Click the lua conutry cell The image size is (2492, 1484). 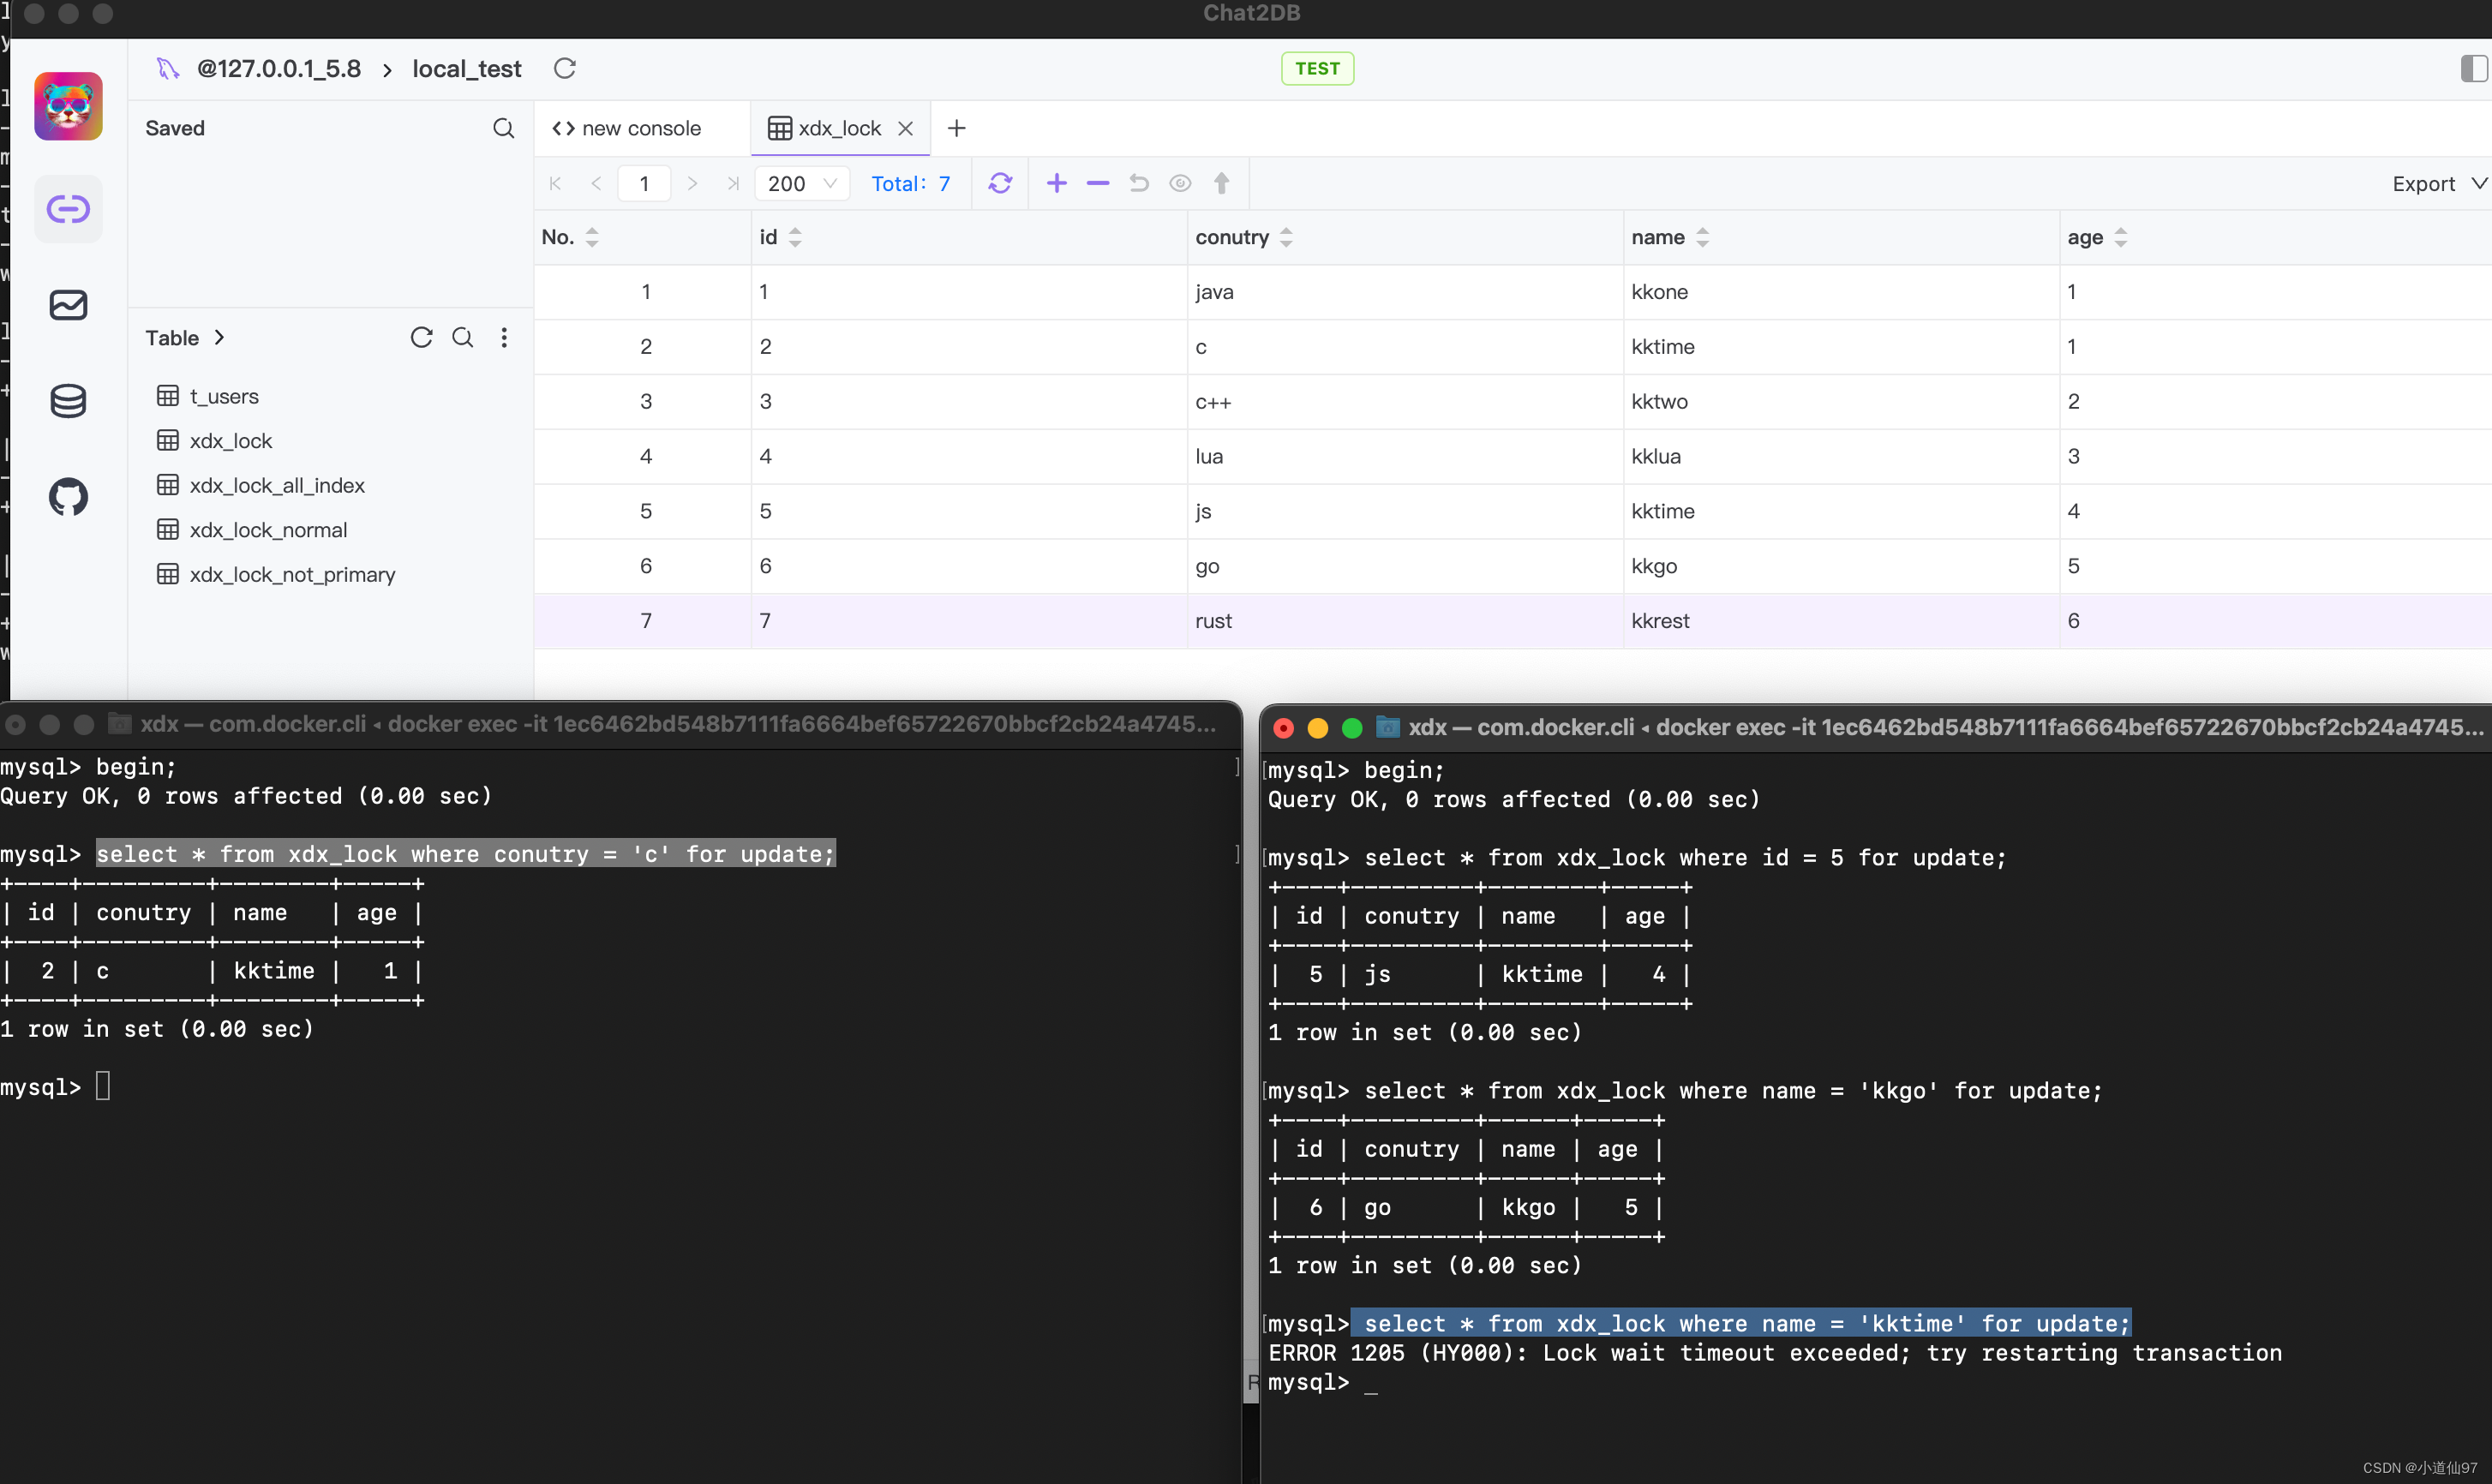tap(1404, 456)
